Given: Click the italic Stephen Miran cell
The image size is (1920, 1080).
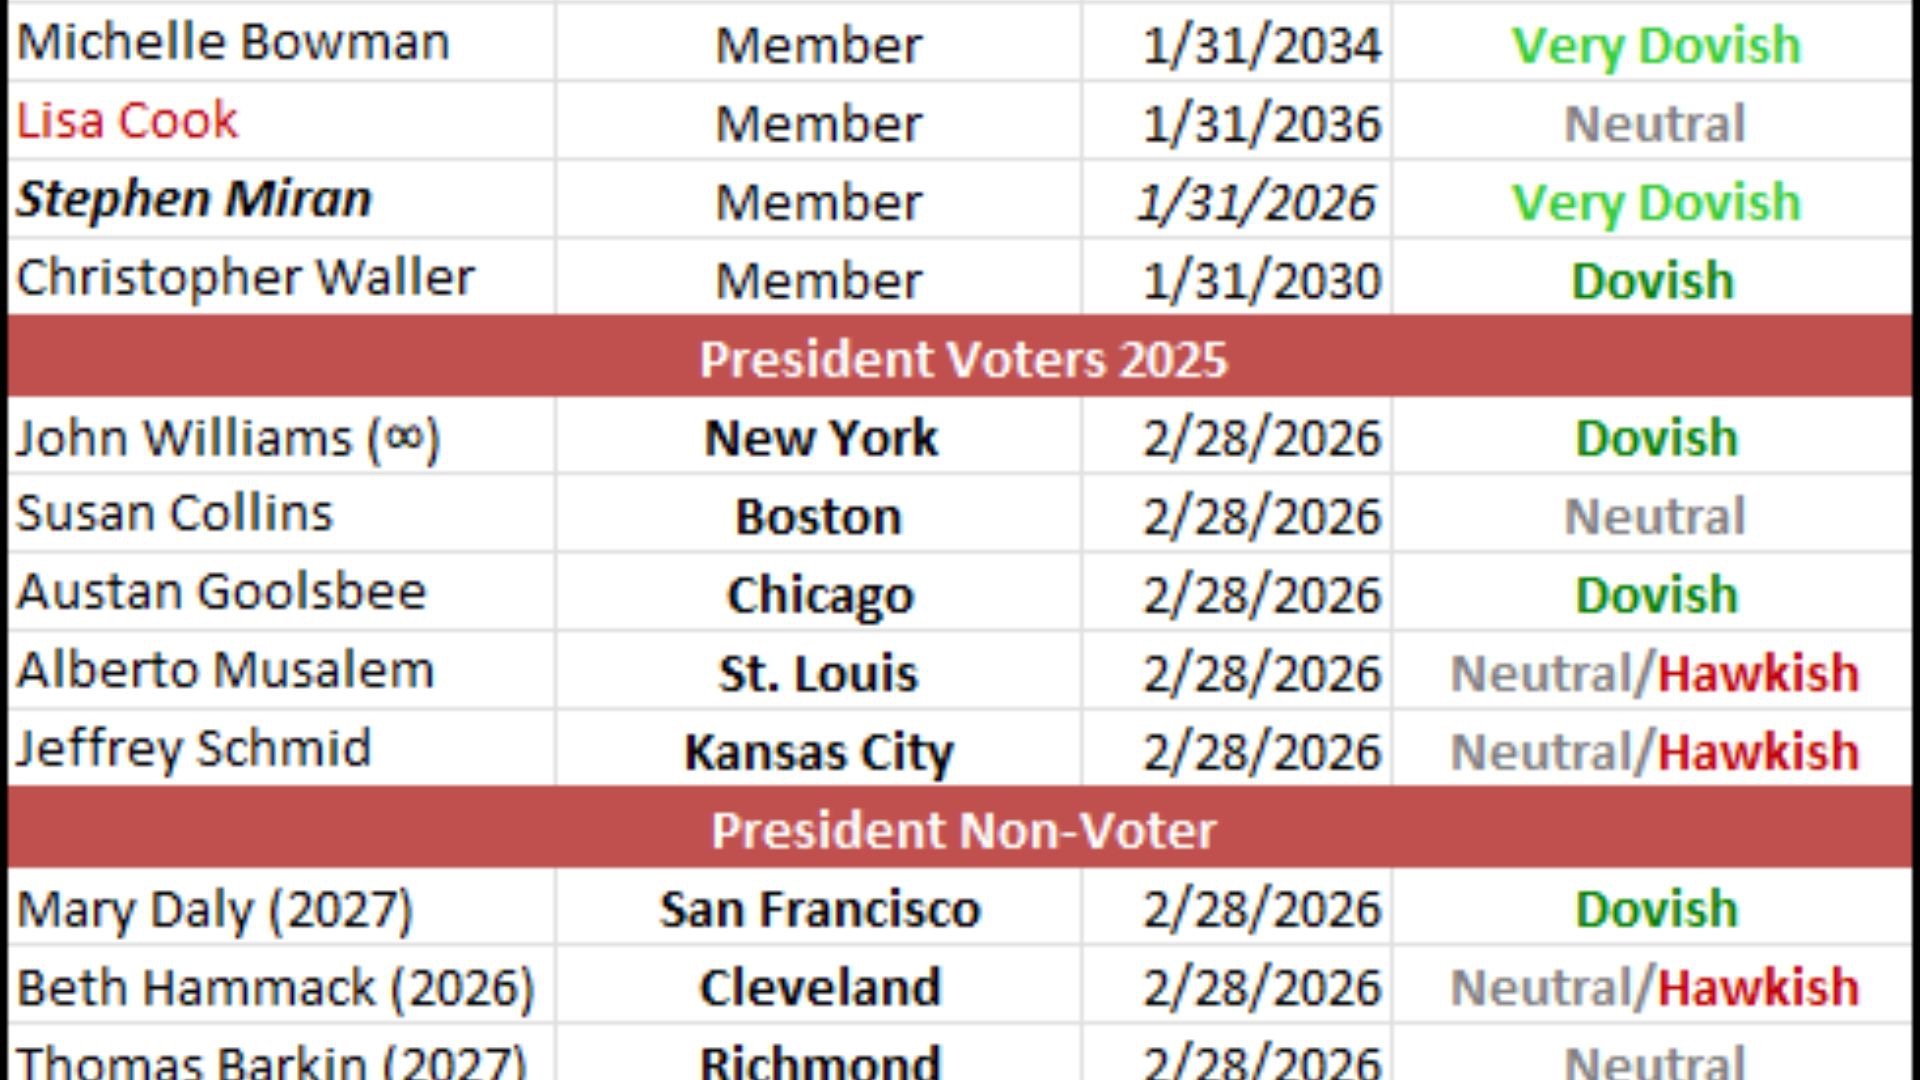Looking at the screenshot, I should [x=195, y=199].
